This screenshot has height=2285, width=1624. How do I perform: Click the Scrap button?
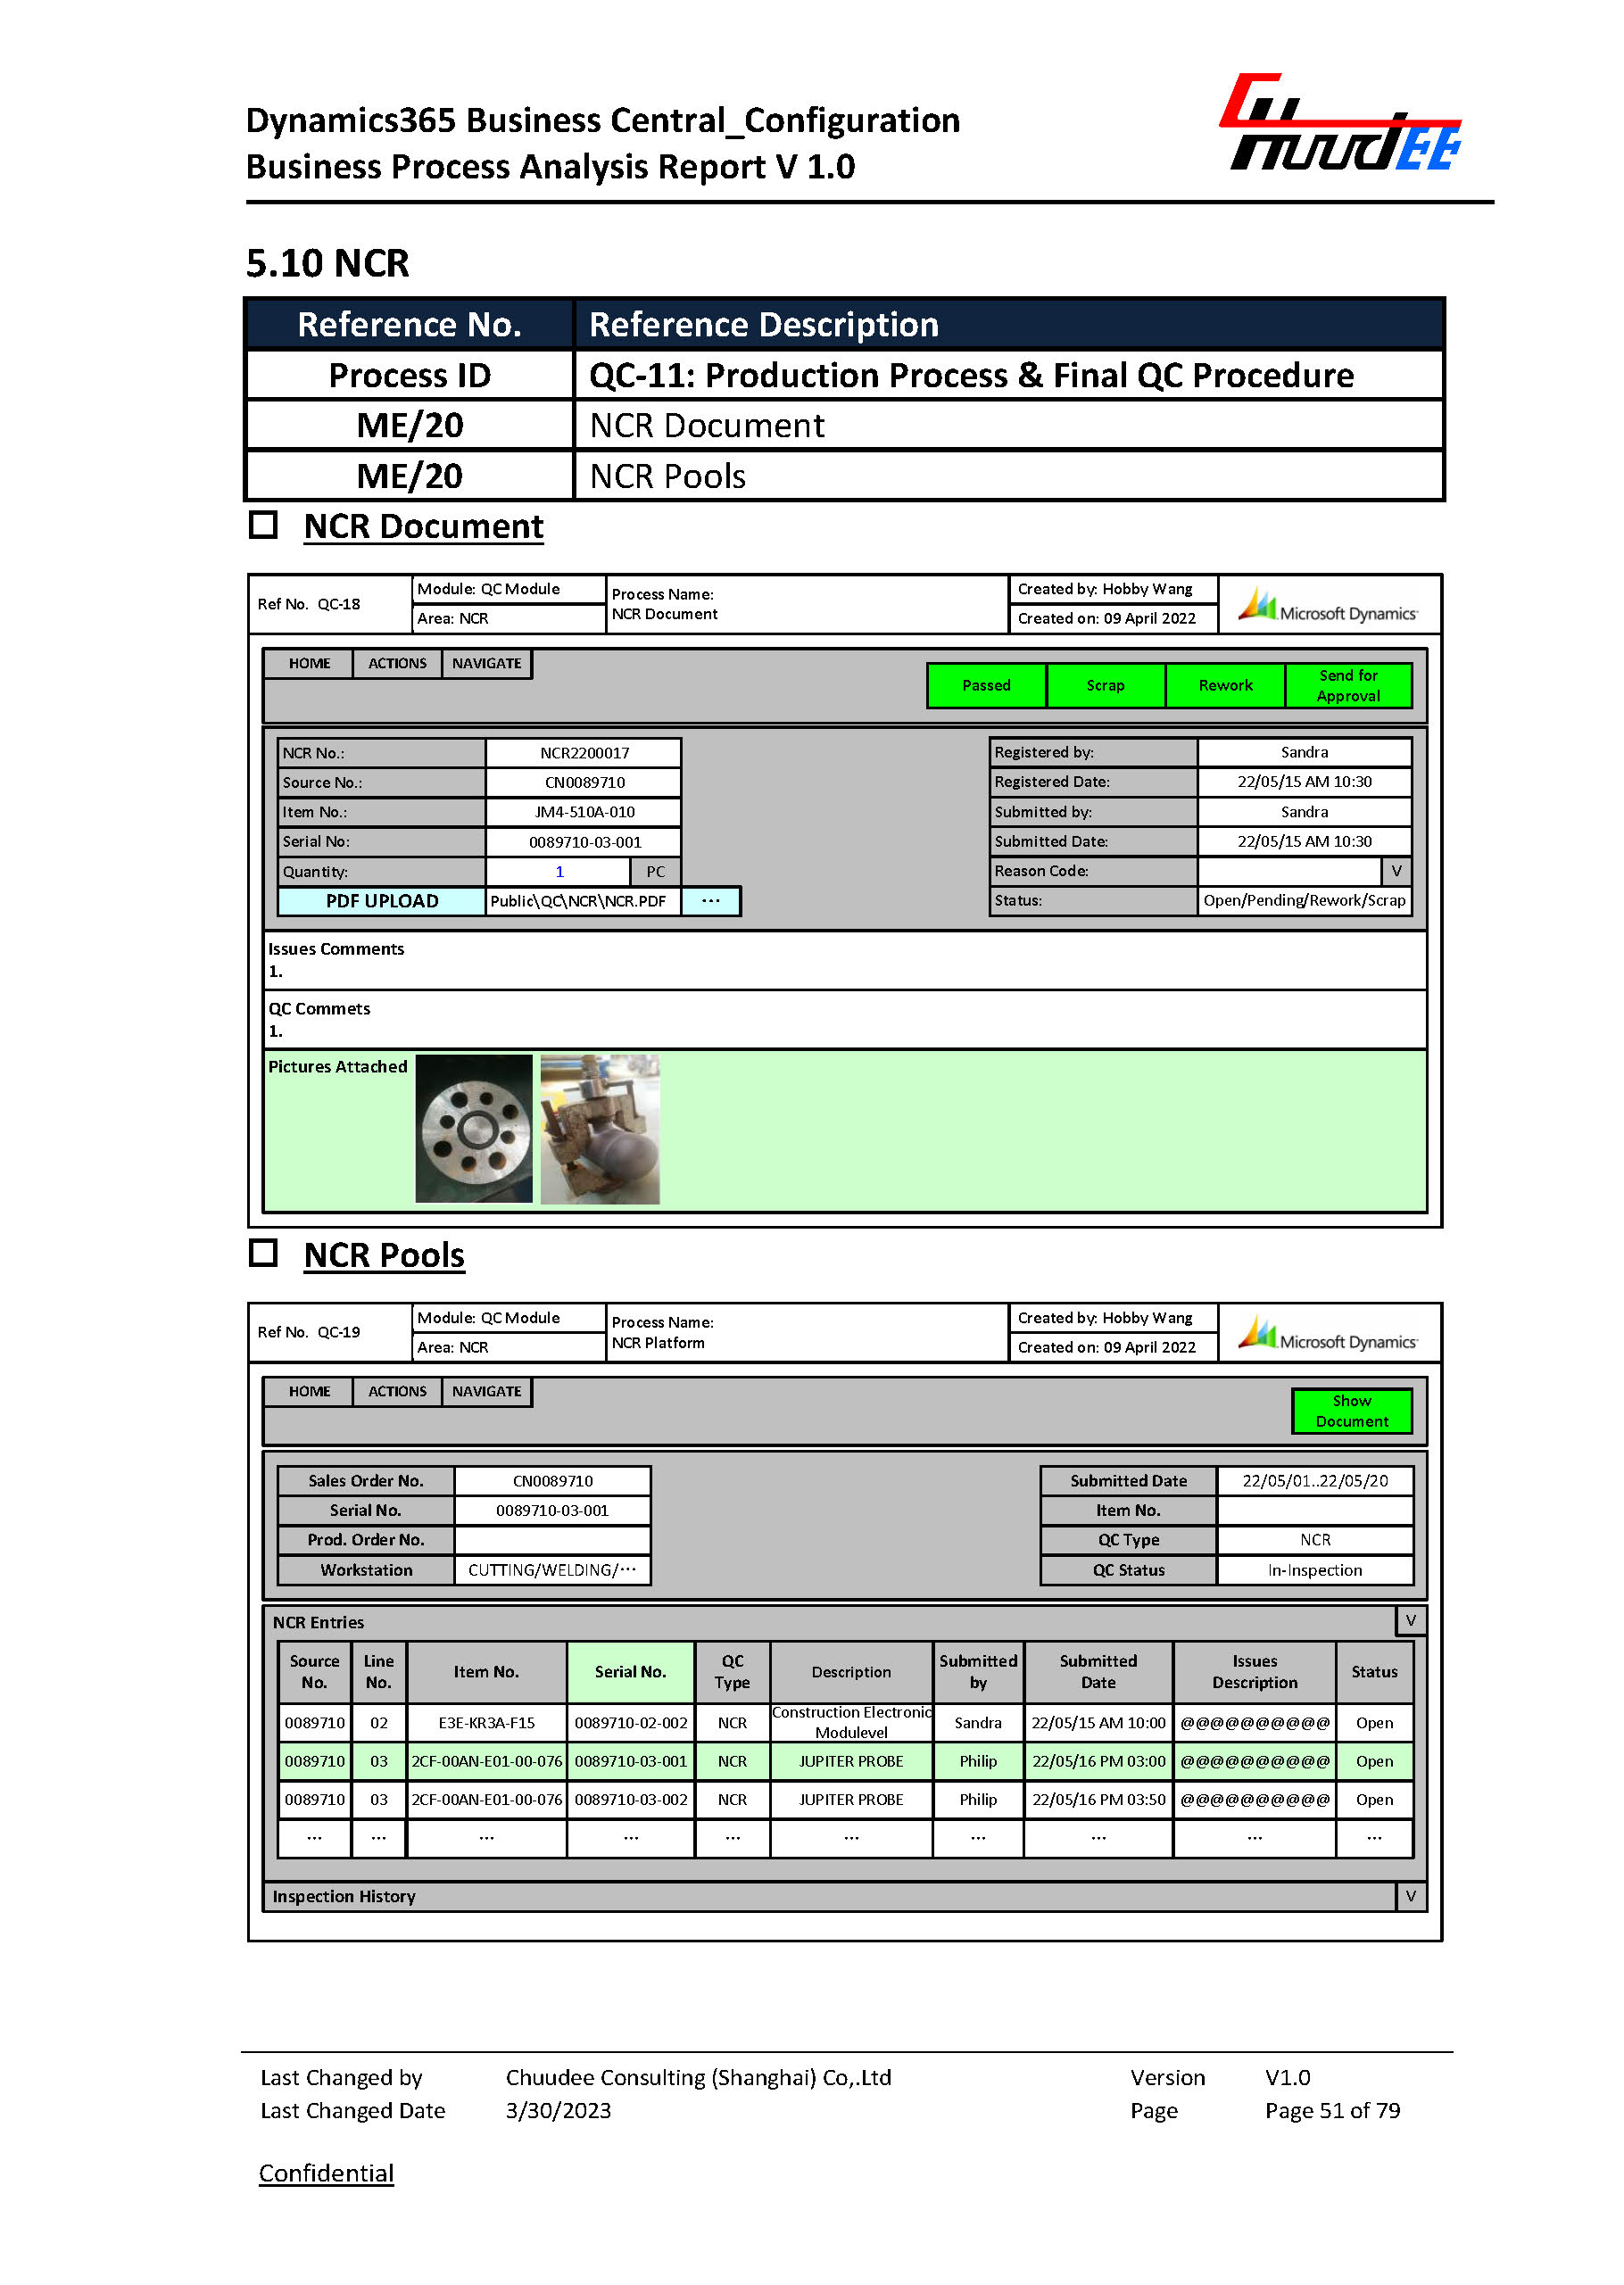click(x=1105, y=686)
